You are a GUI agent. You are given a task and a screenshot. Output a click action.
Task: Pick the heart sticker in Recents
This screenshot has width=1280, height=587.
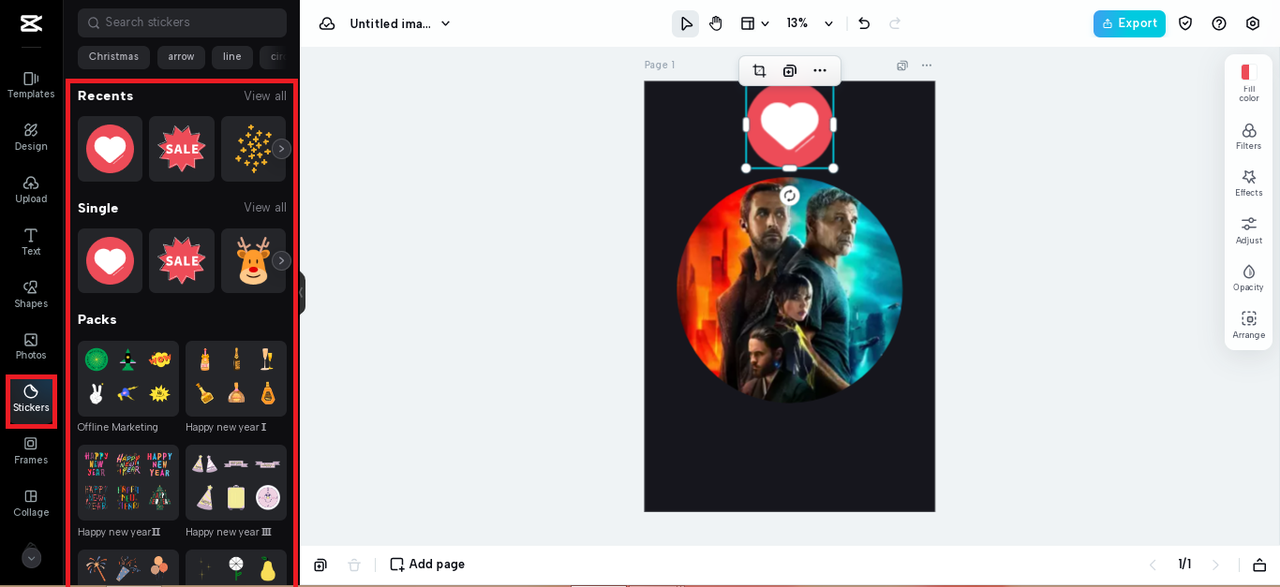tap(110, 149)
